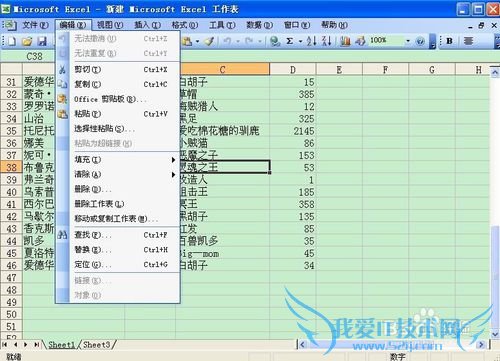The image size is (500, 361).
Task: Open the AutoSum functions dropdown arrow
Action: pyautogui.click(x=300, y=41)
